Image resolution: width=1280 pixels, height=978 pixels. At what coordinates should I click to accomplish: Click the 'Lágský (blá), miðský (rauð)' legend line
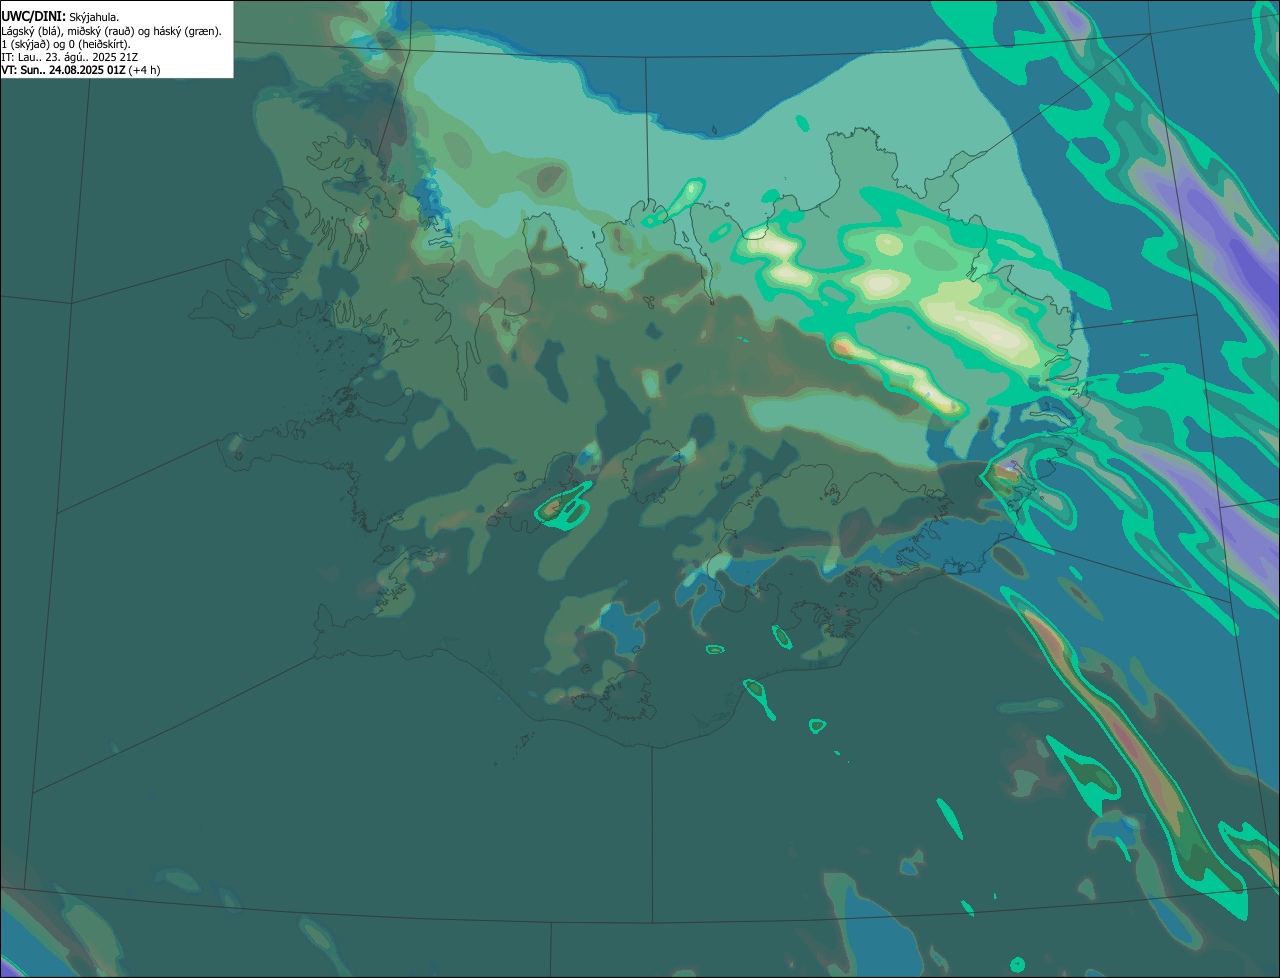112,31
